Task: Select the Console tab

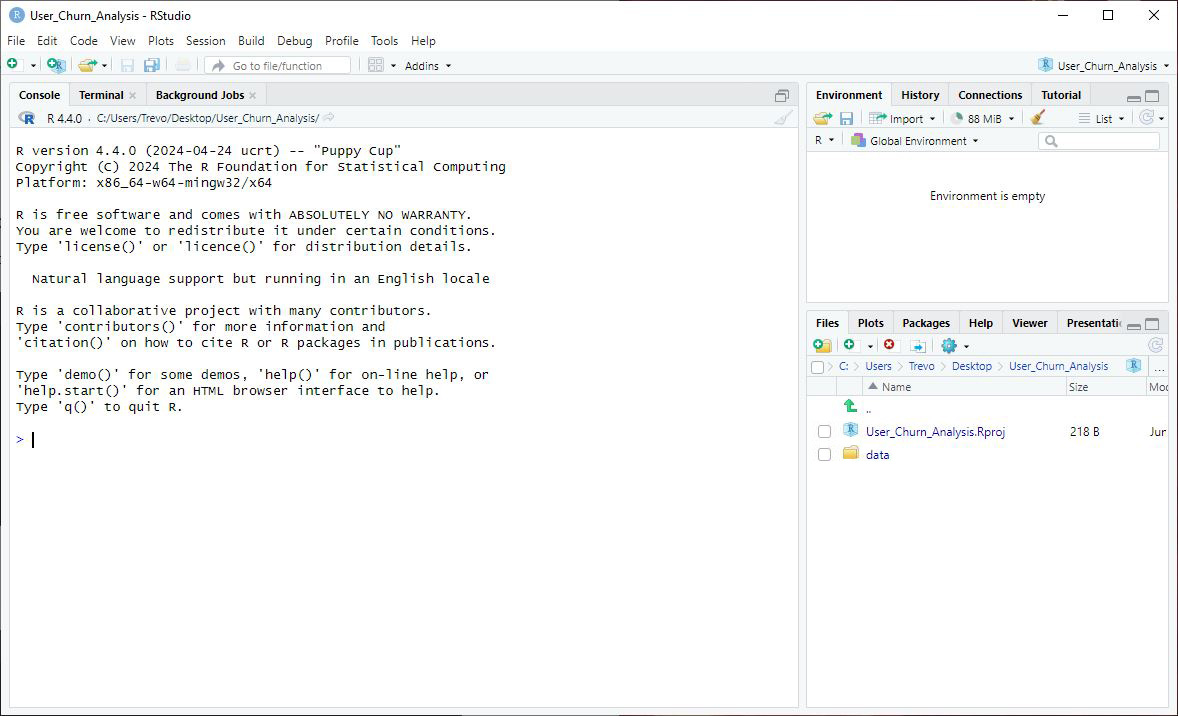Action: pyautogui.click(x=39, y=95)
